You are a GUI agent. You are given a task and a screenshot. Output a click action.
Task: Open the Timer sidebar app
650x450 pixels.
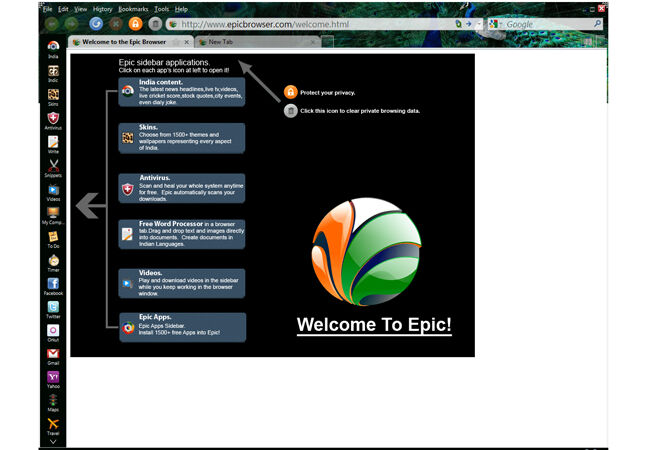click(x=53, y=263)
